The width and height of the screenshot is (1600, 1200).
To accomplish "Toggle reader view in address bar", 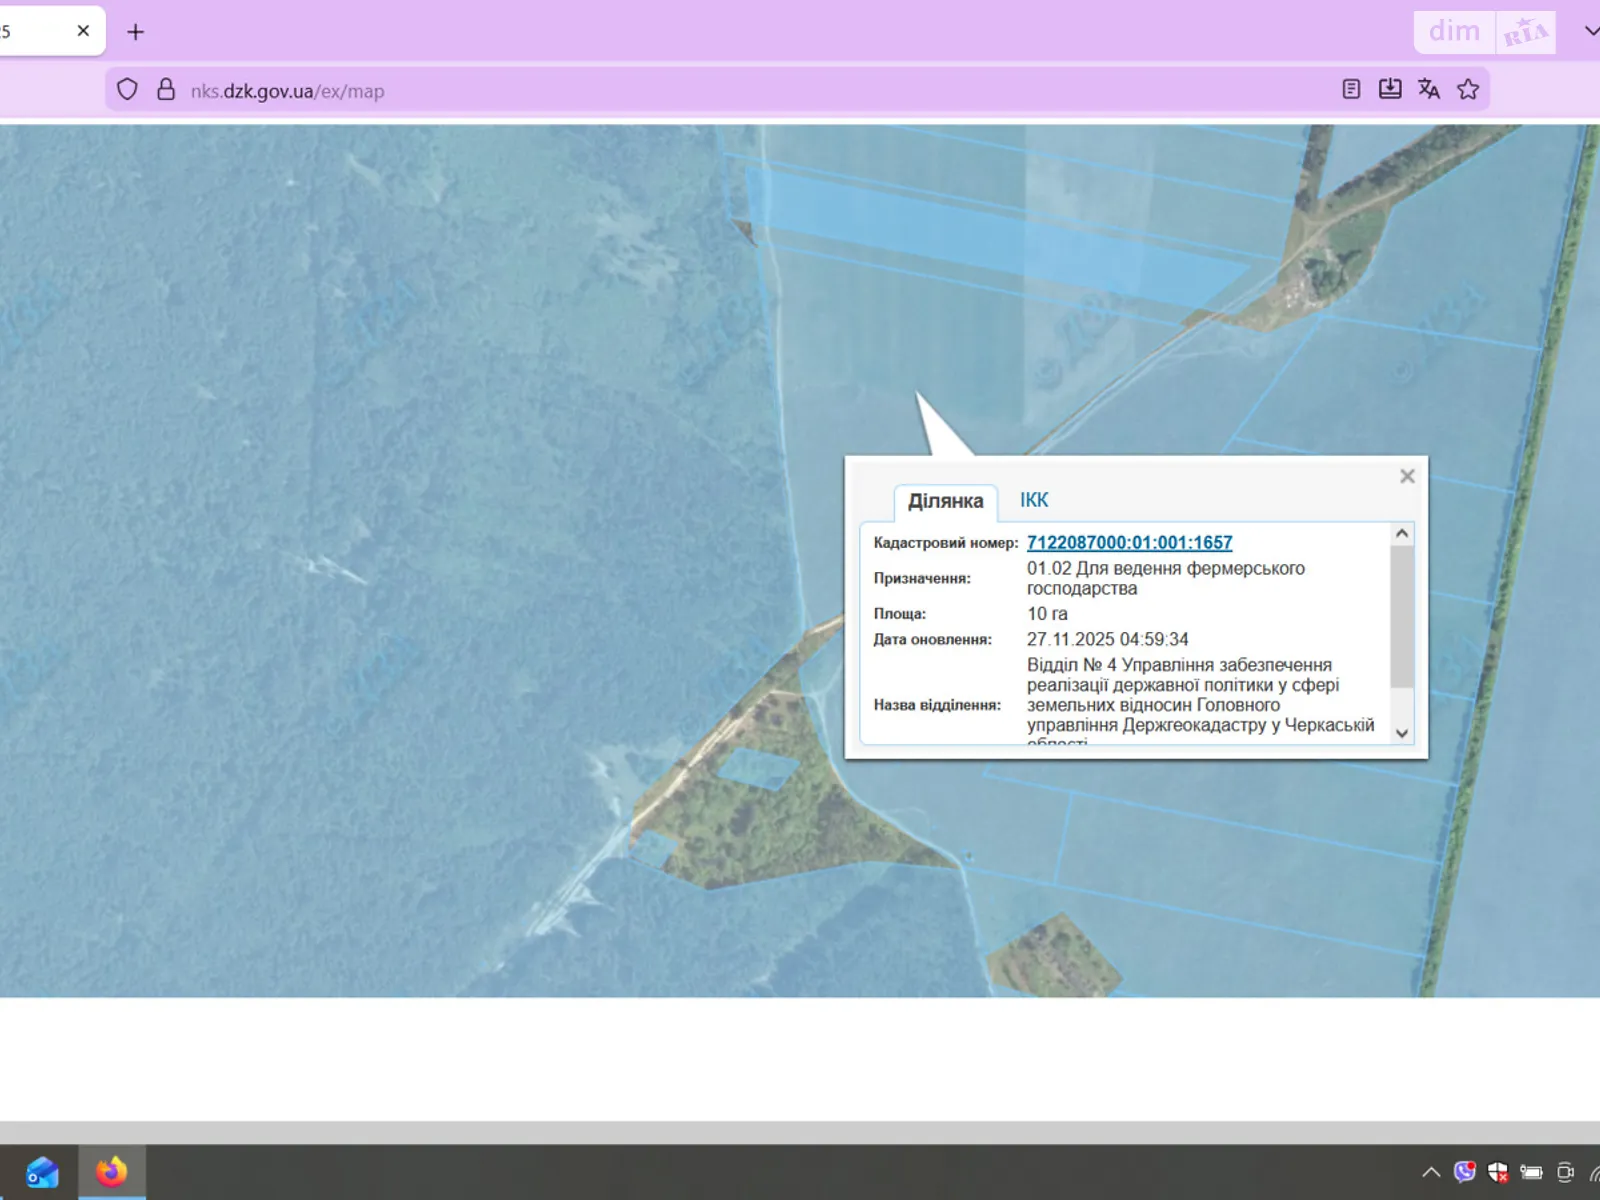I will (1351, 90).
